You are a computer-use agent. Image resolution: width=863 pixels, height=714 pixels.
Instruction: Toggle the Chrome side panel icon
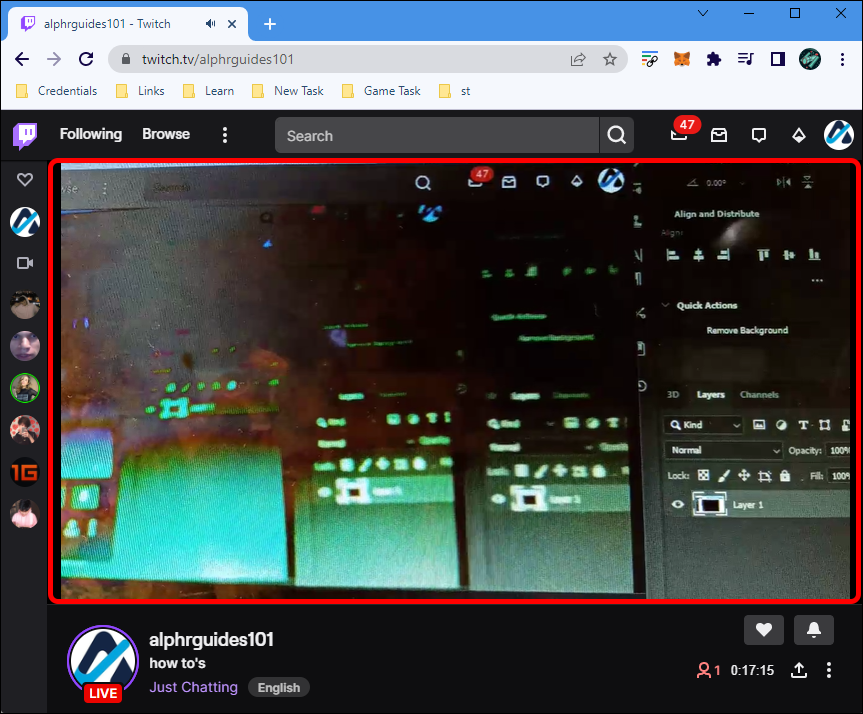(777, 59)
